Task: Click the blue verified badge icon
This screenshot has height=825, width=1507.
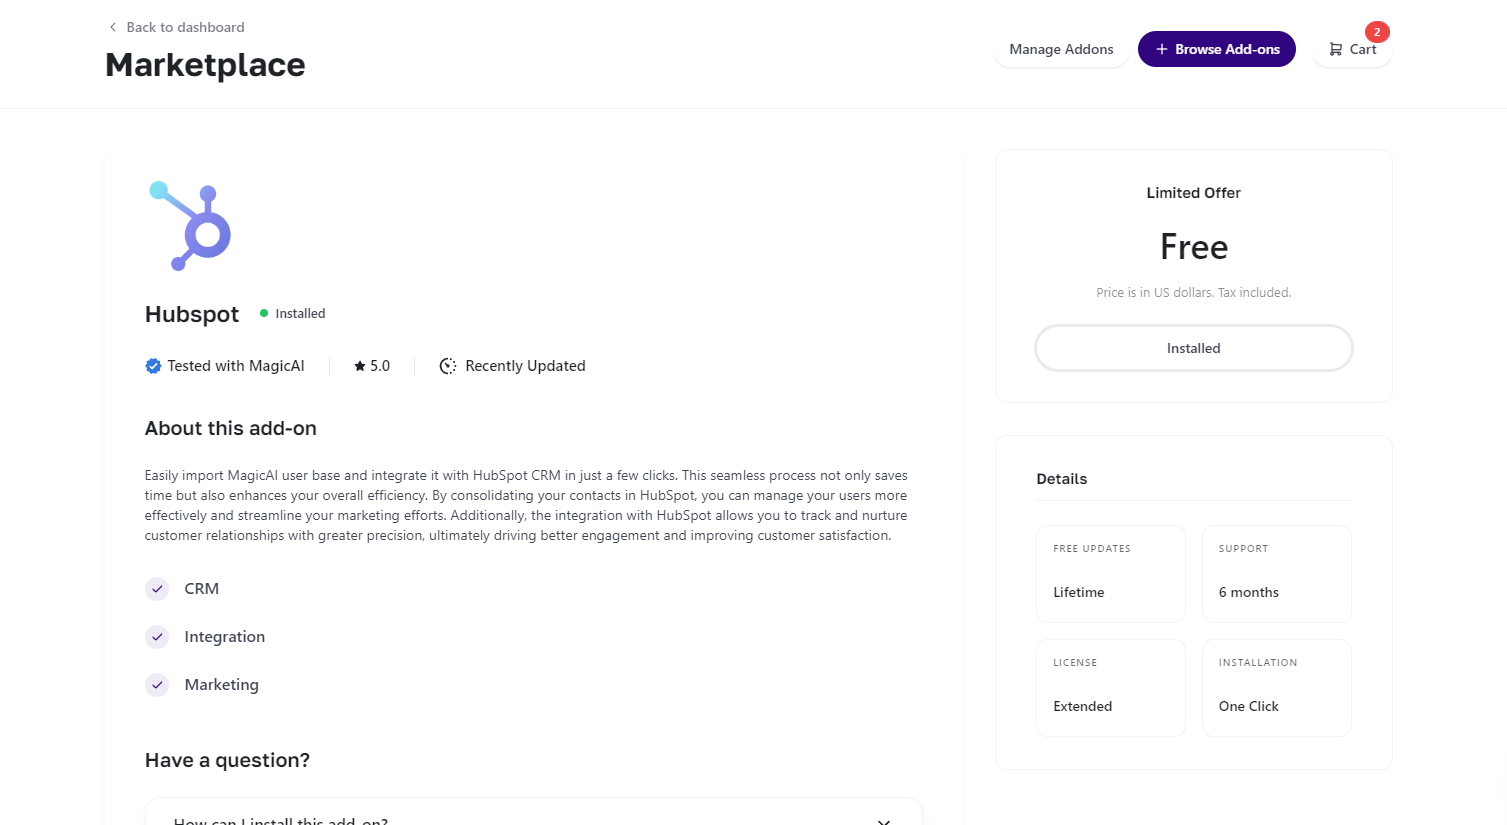Action: click(153, 366)
